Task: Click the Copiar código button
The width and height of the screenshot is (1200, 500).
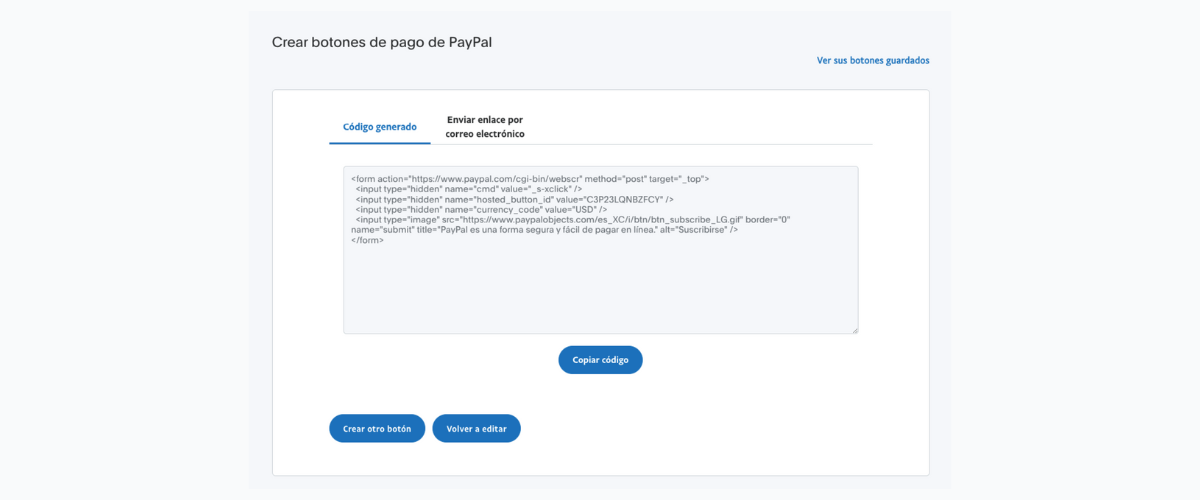Action: pos(600,360)
